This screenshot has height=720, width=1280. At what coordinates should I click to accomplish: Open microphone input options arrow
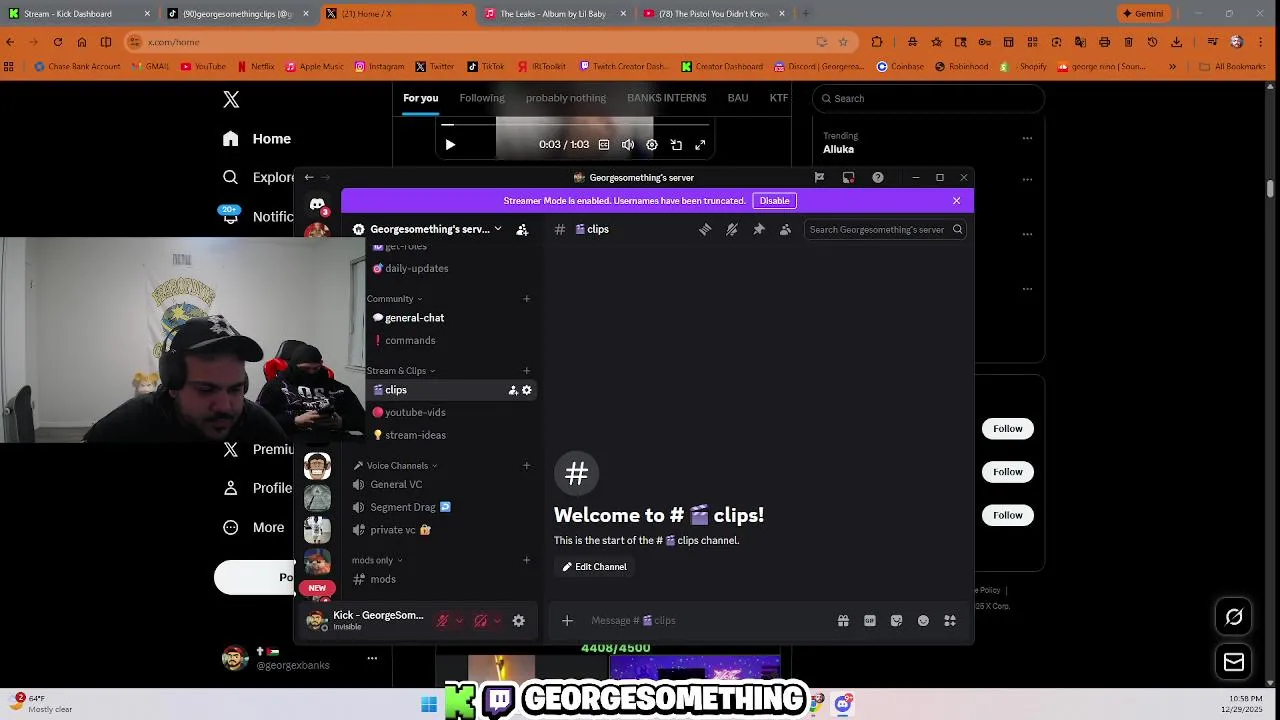(459, 621)
